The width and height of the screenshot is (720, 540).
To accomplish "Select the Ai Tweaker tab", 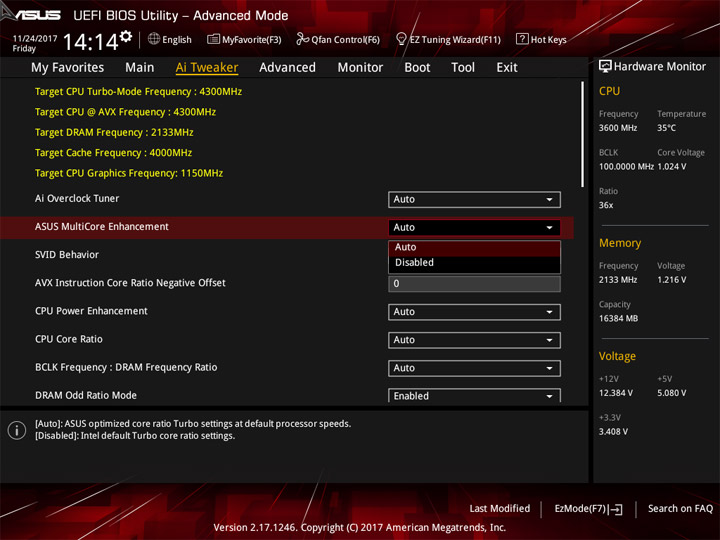I will coord(207,68).
